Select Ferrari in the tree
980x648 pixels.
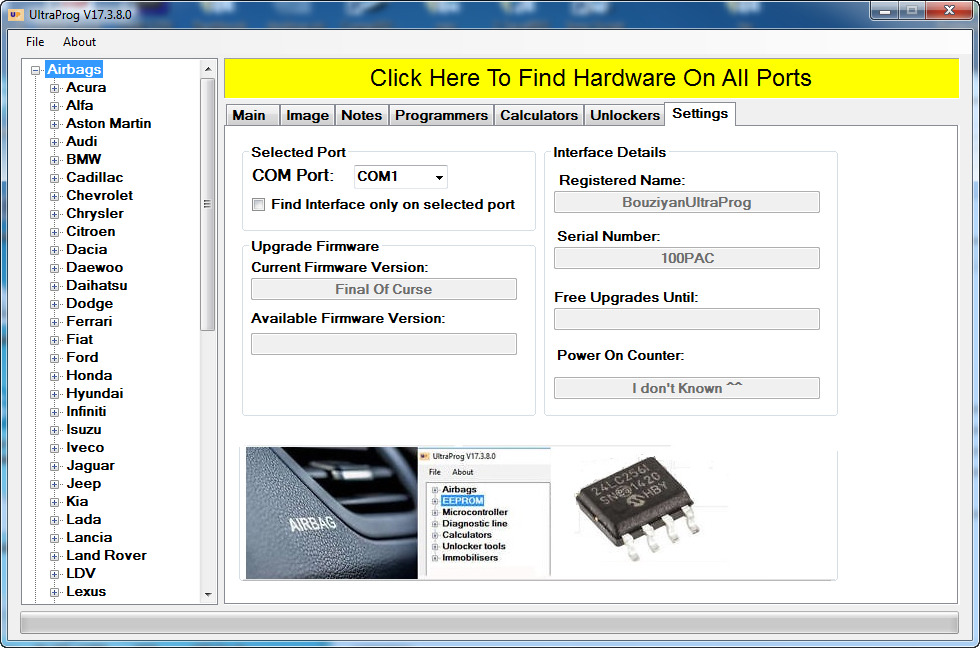click(x=89, y=322)
